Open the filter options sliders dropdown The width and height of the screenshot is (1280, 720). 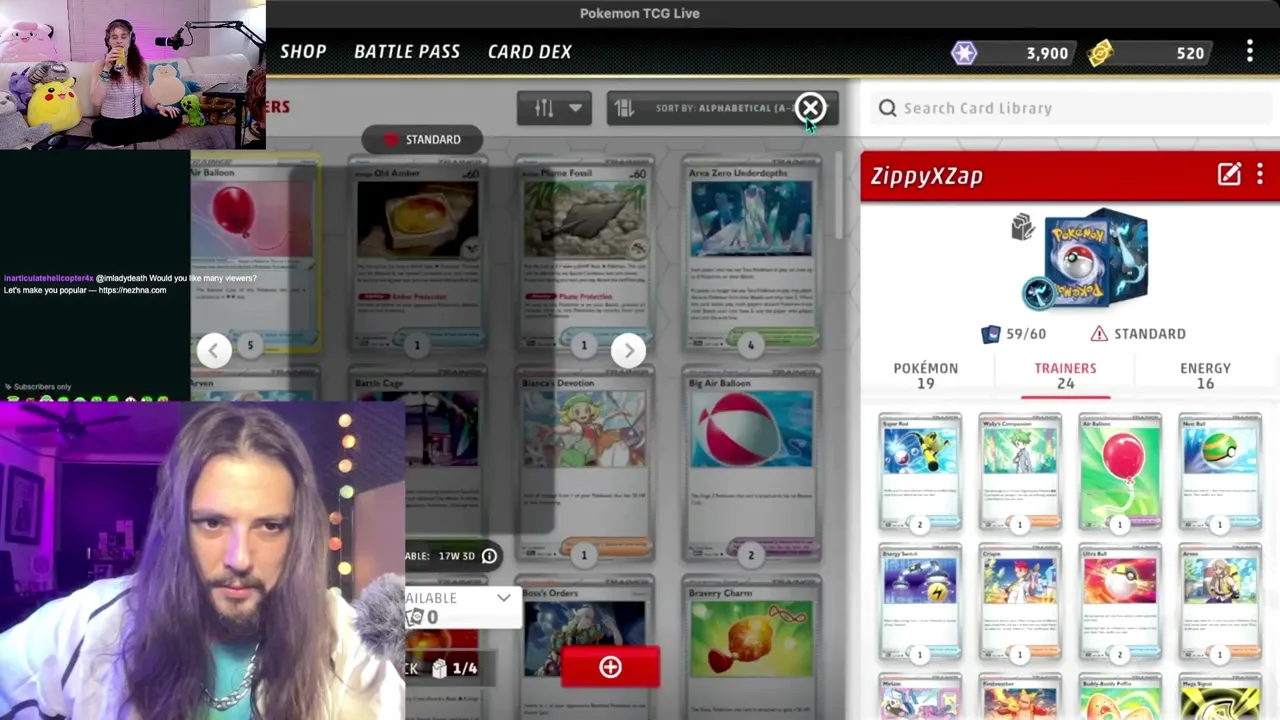pyautogui.click(x=554, y=108)
